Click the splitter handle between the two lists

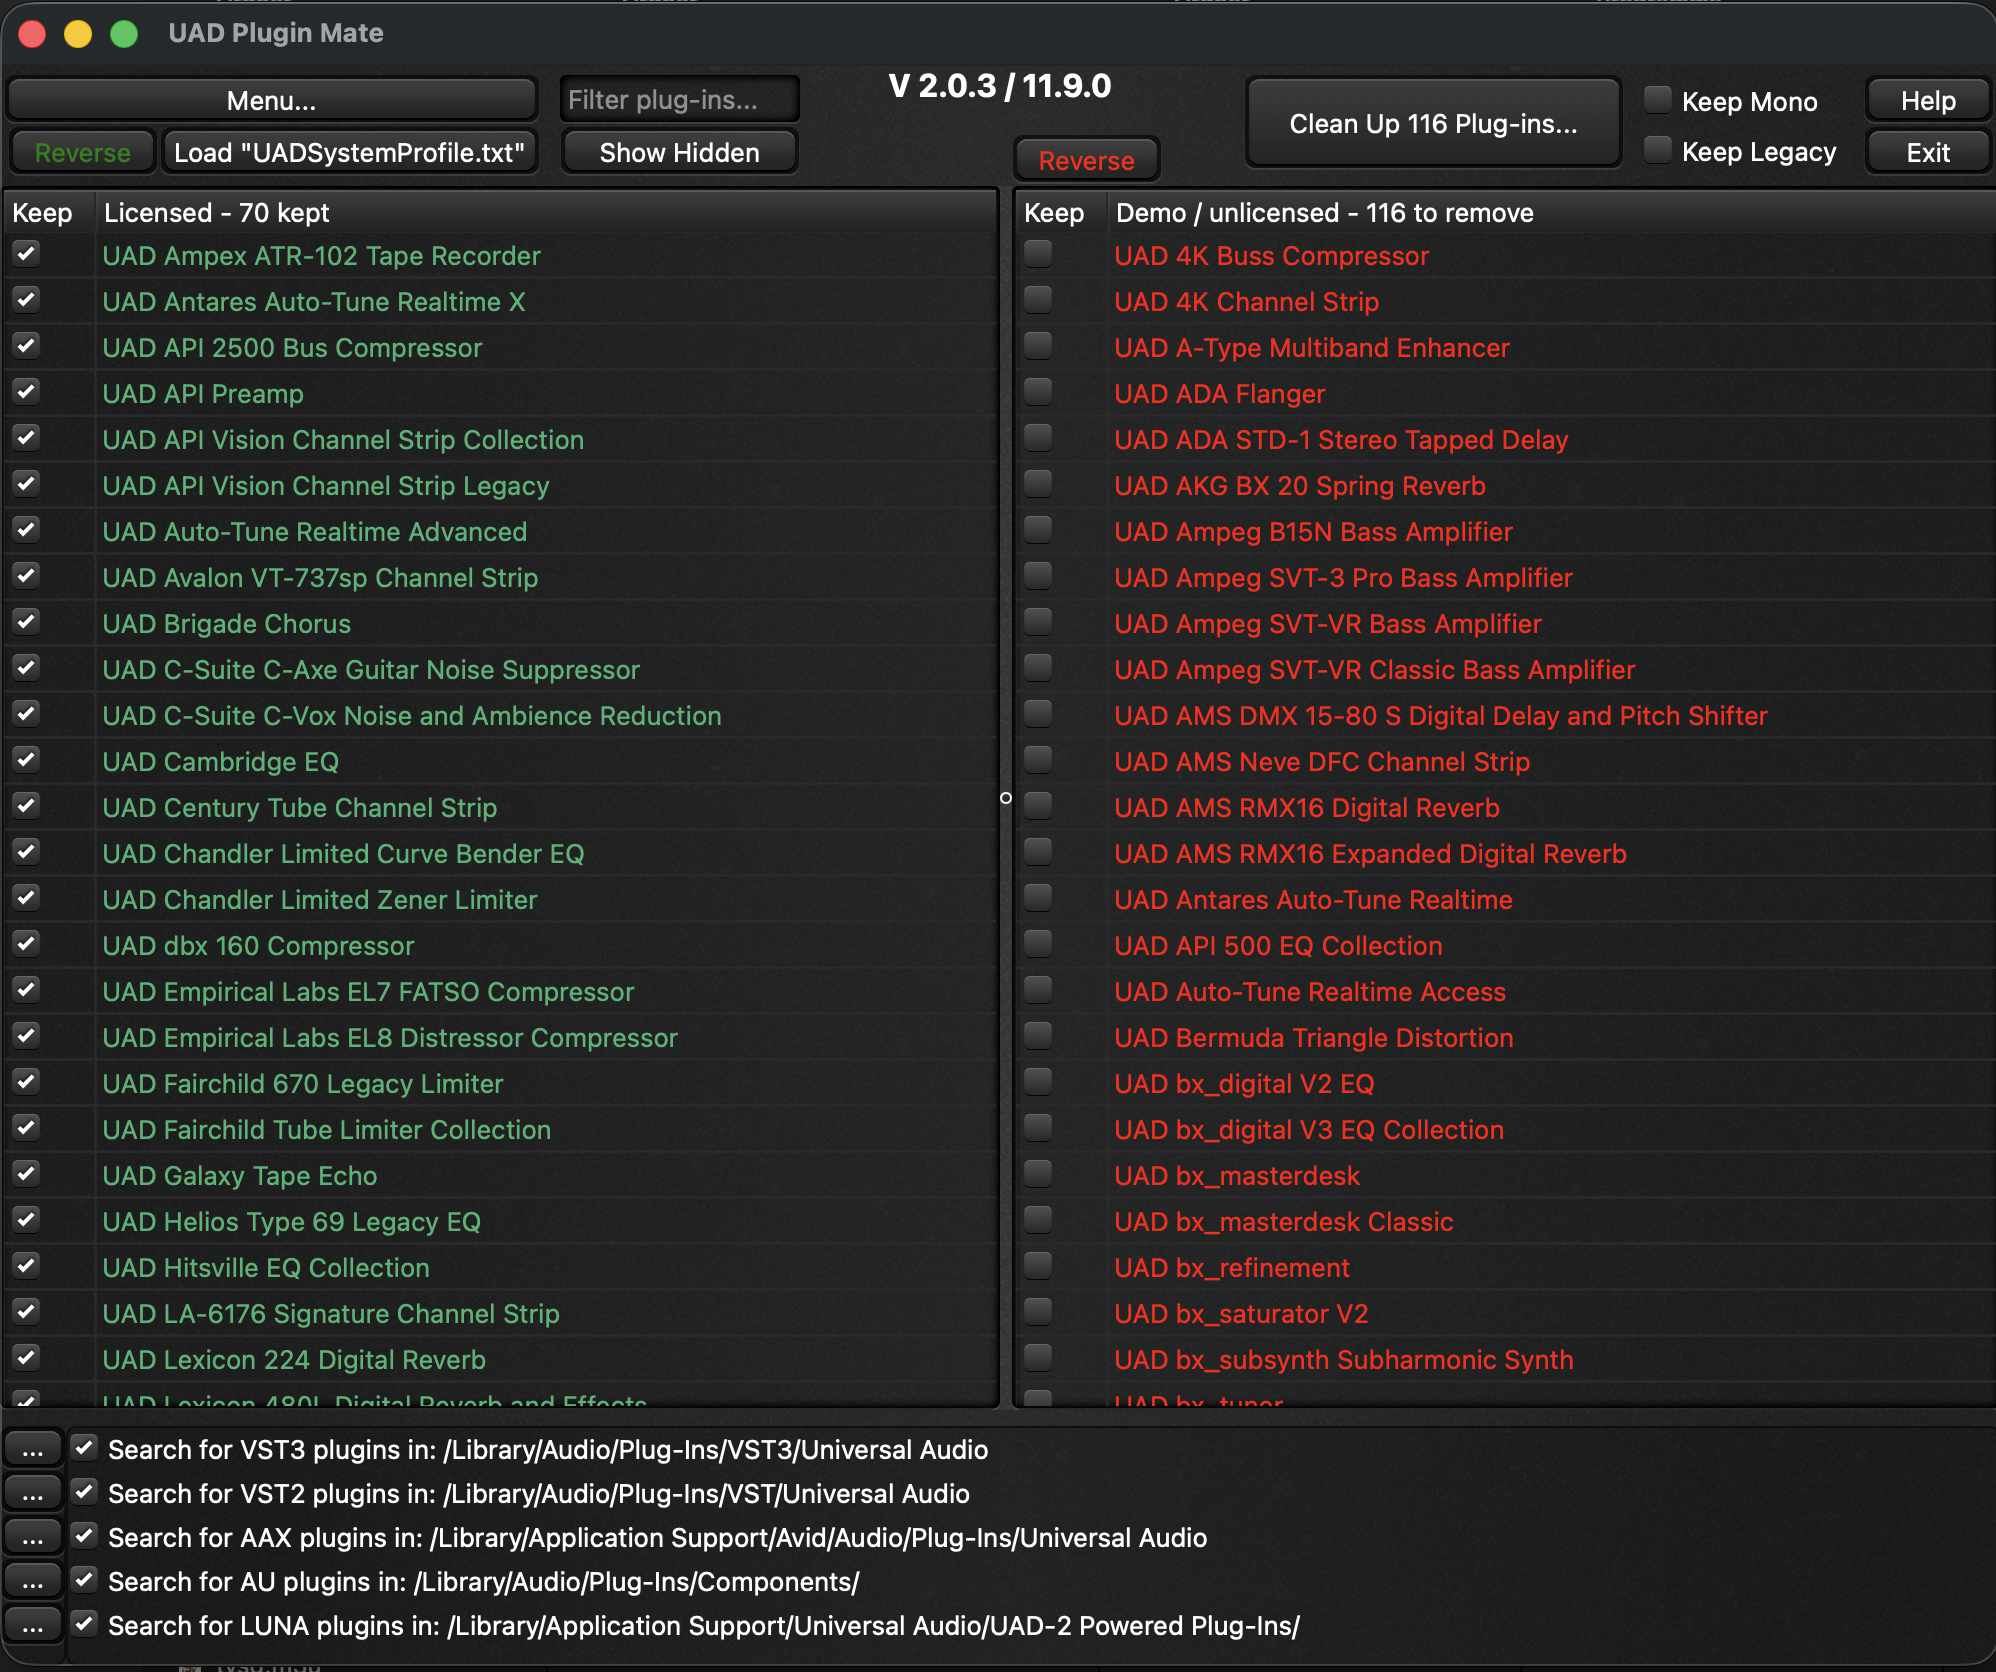click(x=1006, y=798)
